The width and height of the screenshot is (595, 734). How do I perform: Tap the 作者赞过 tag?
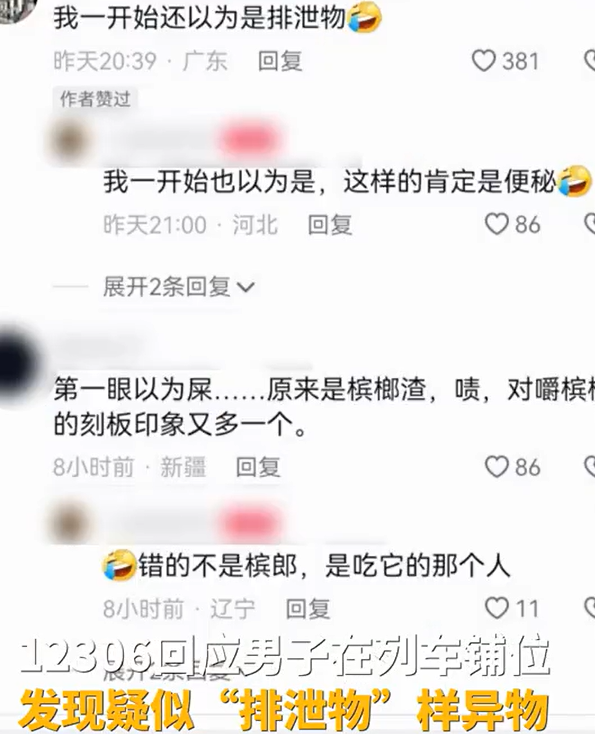pos(95,99)
